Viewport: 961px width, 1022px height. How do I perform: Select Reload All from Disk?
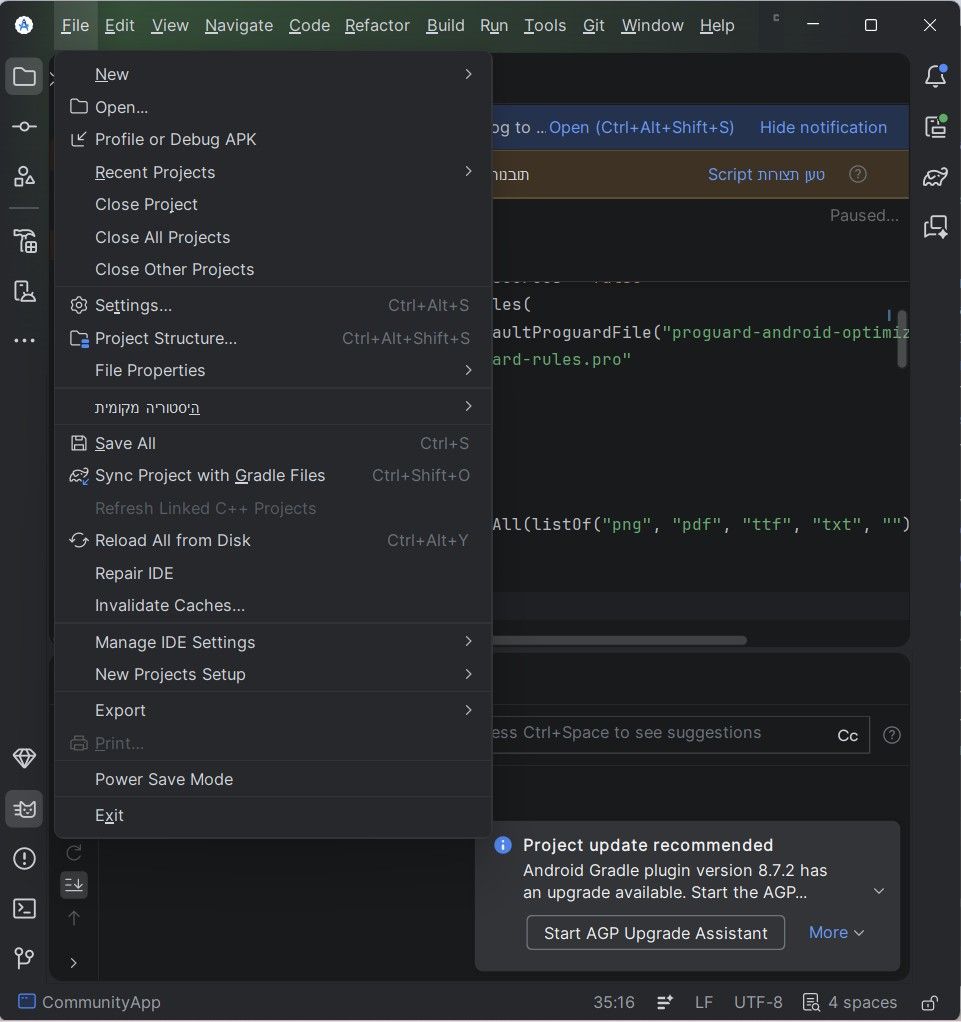coord(273,540)
